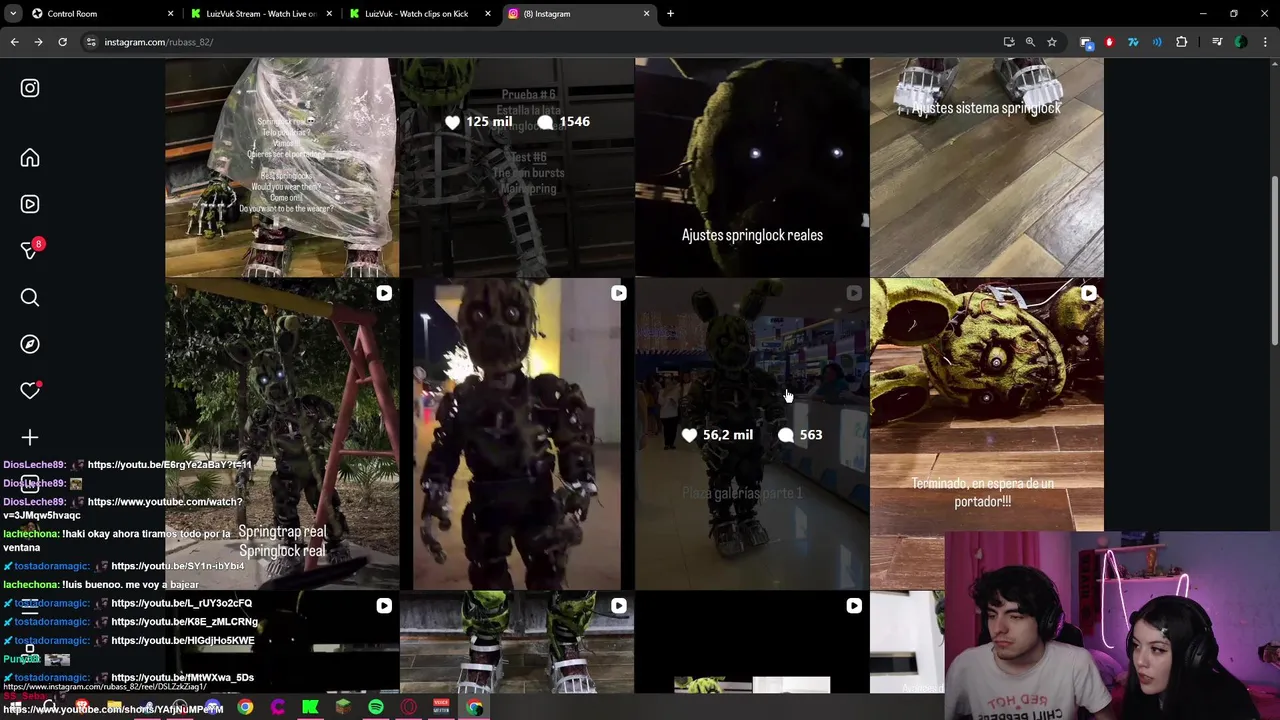
Task: Open a new browser tab
Action: (x=670, y=14)
